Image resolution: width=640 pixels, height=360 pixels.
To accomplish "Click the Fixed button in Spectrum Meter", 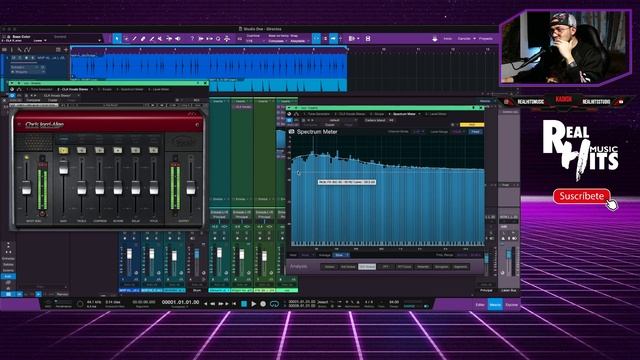I will click(476, 132).
